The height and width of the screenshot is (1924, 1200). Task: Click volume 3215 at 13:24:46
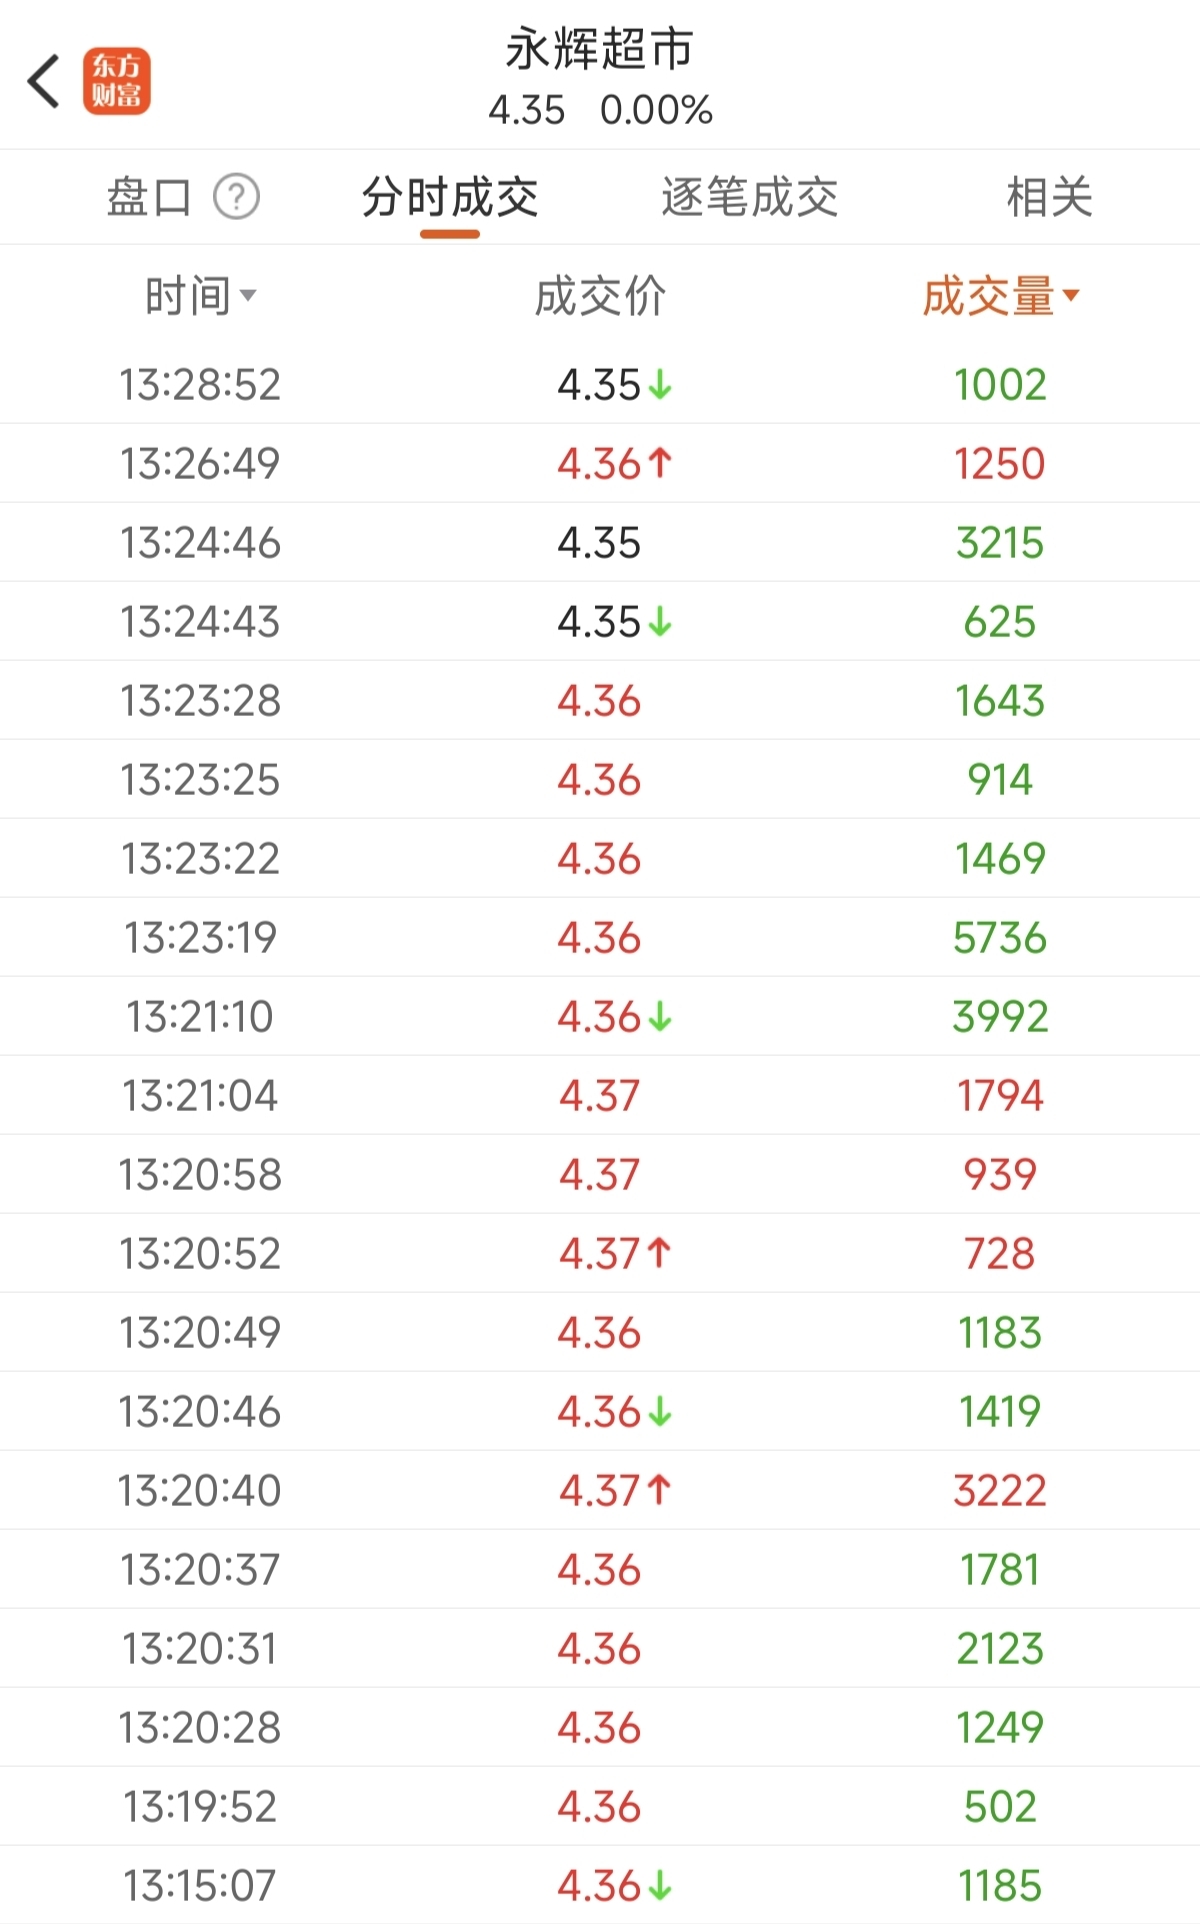pyautogui.click(x=1000, y=543)
